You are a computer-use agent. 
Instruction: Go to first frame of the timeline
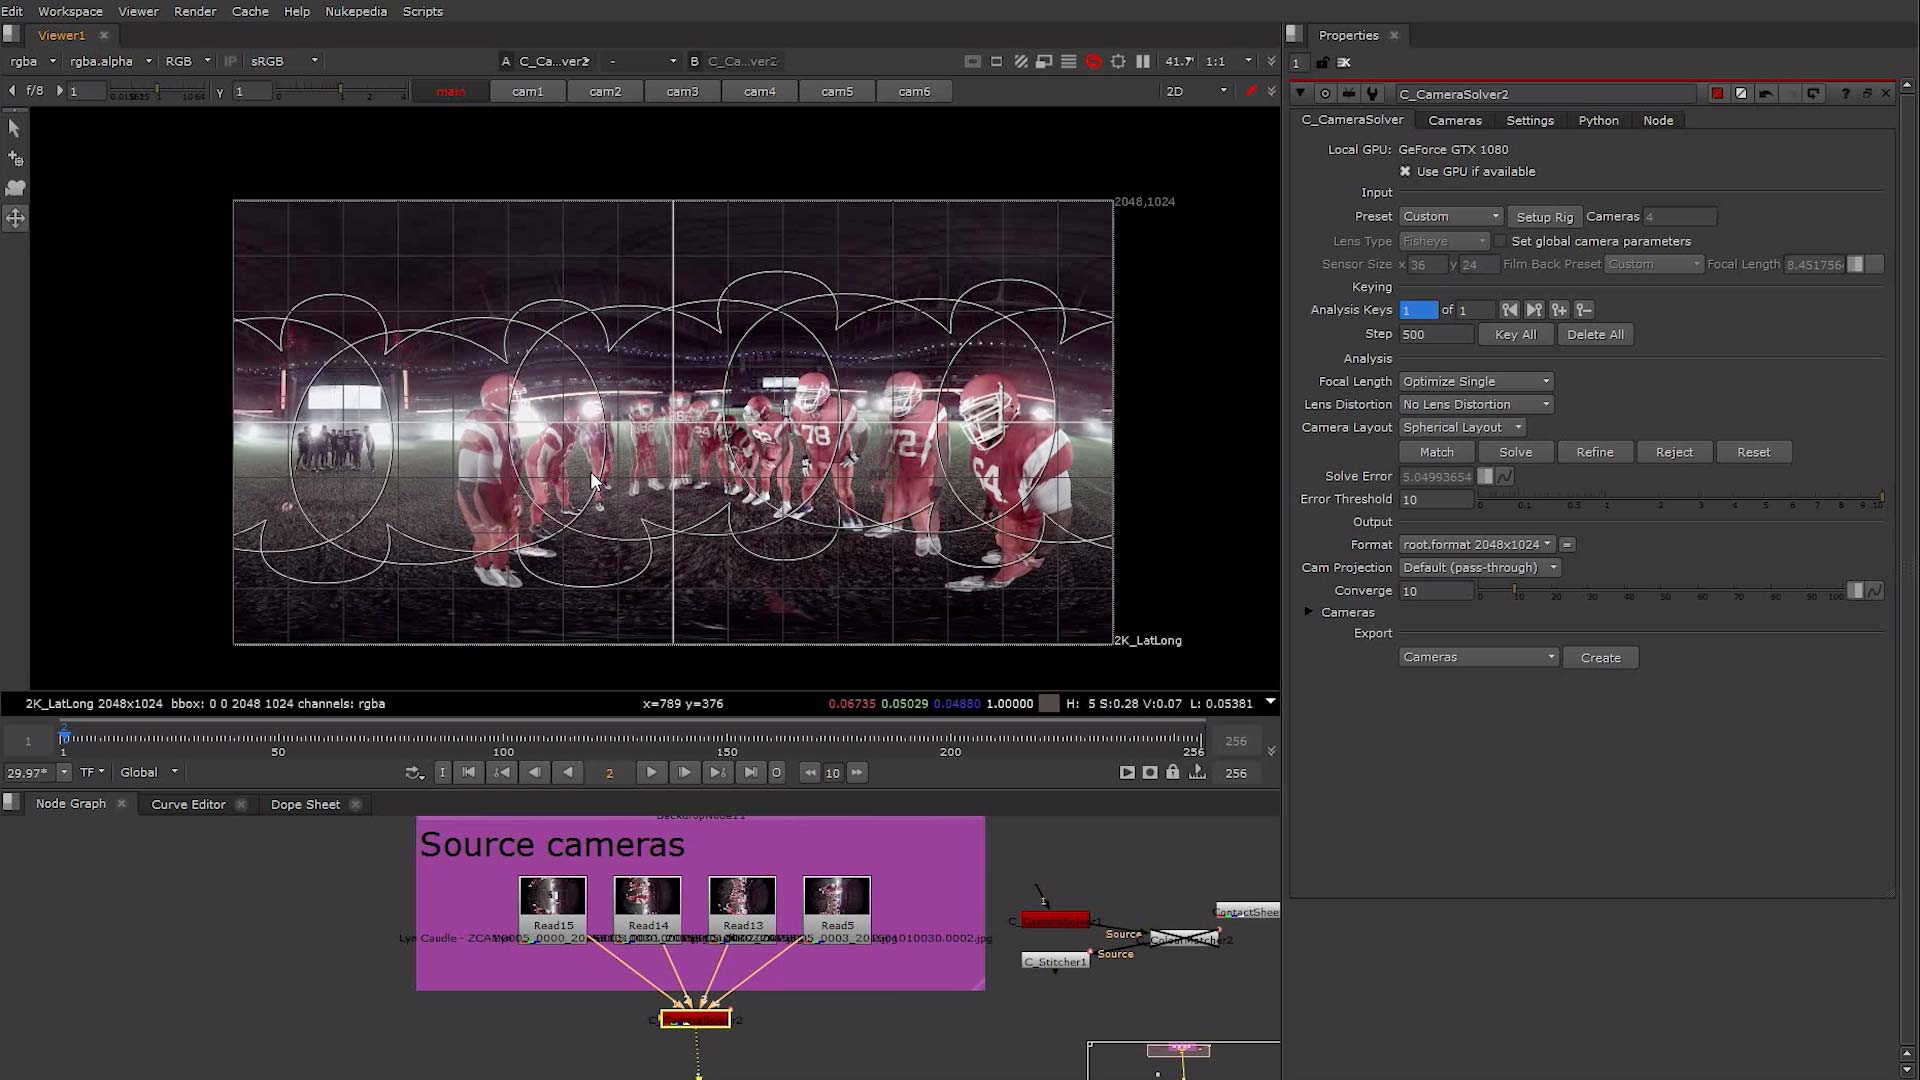coord(469,773)
